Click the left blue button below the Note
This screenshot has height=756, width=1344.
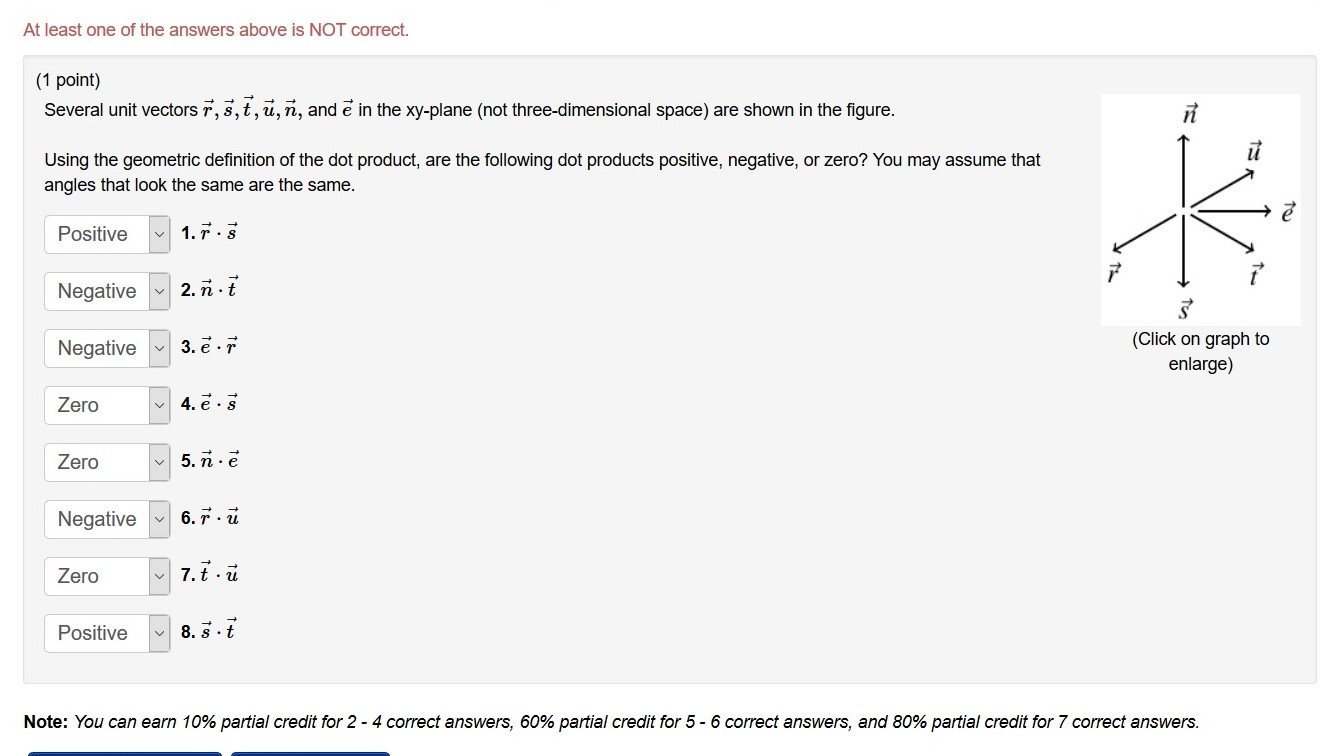tap(124, 753)
